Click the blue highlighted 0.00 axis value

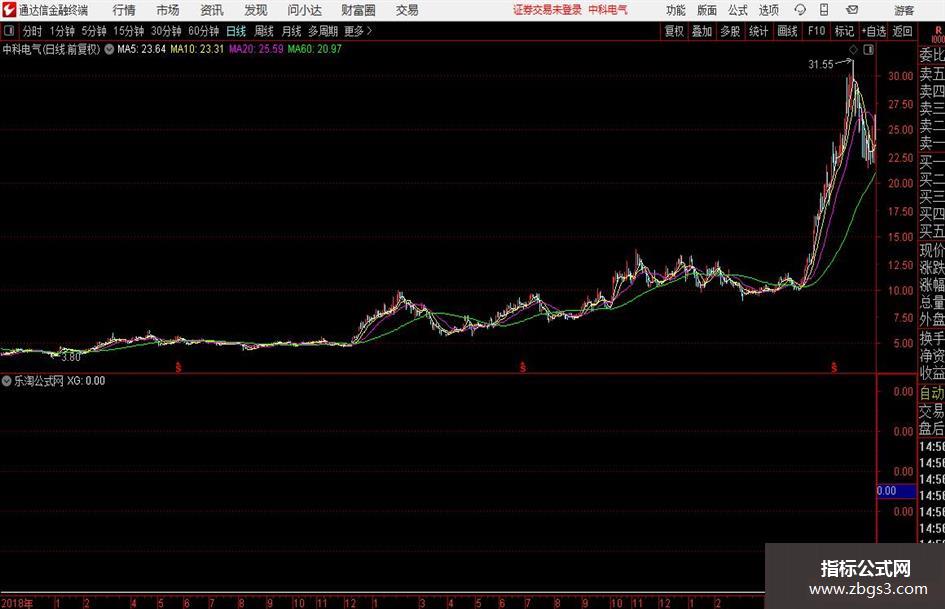(896, 491)
